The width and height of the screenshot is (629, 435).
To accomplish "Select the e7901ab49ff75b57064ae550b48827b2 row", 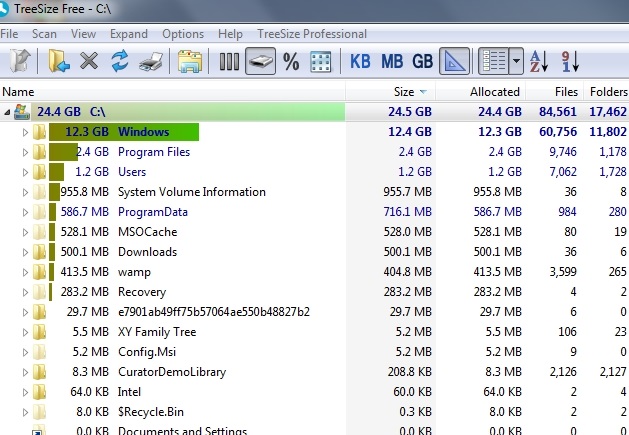I will (314, 312).
